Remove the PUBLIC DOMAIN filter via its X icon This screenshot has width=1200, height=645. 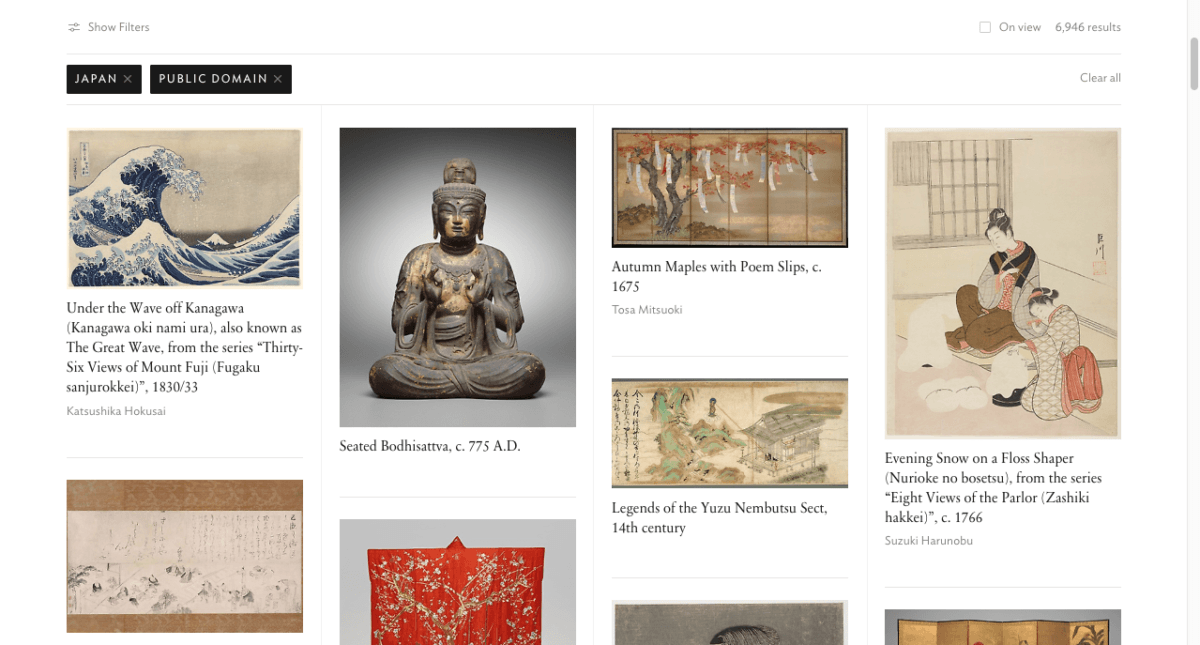(x=278, y=79)
